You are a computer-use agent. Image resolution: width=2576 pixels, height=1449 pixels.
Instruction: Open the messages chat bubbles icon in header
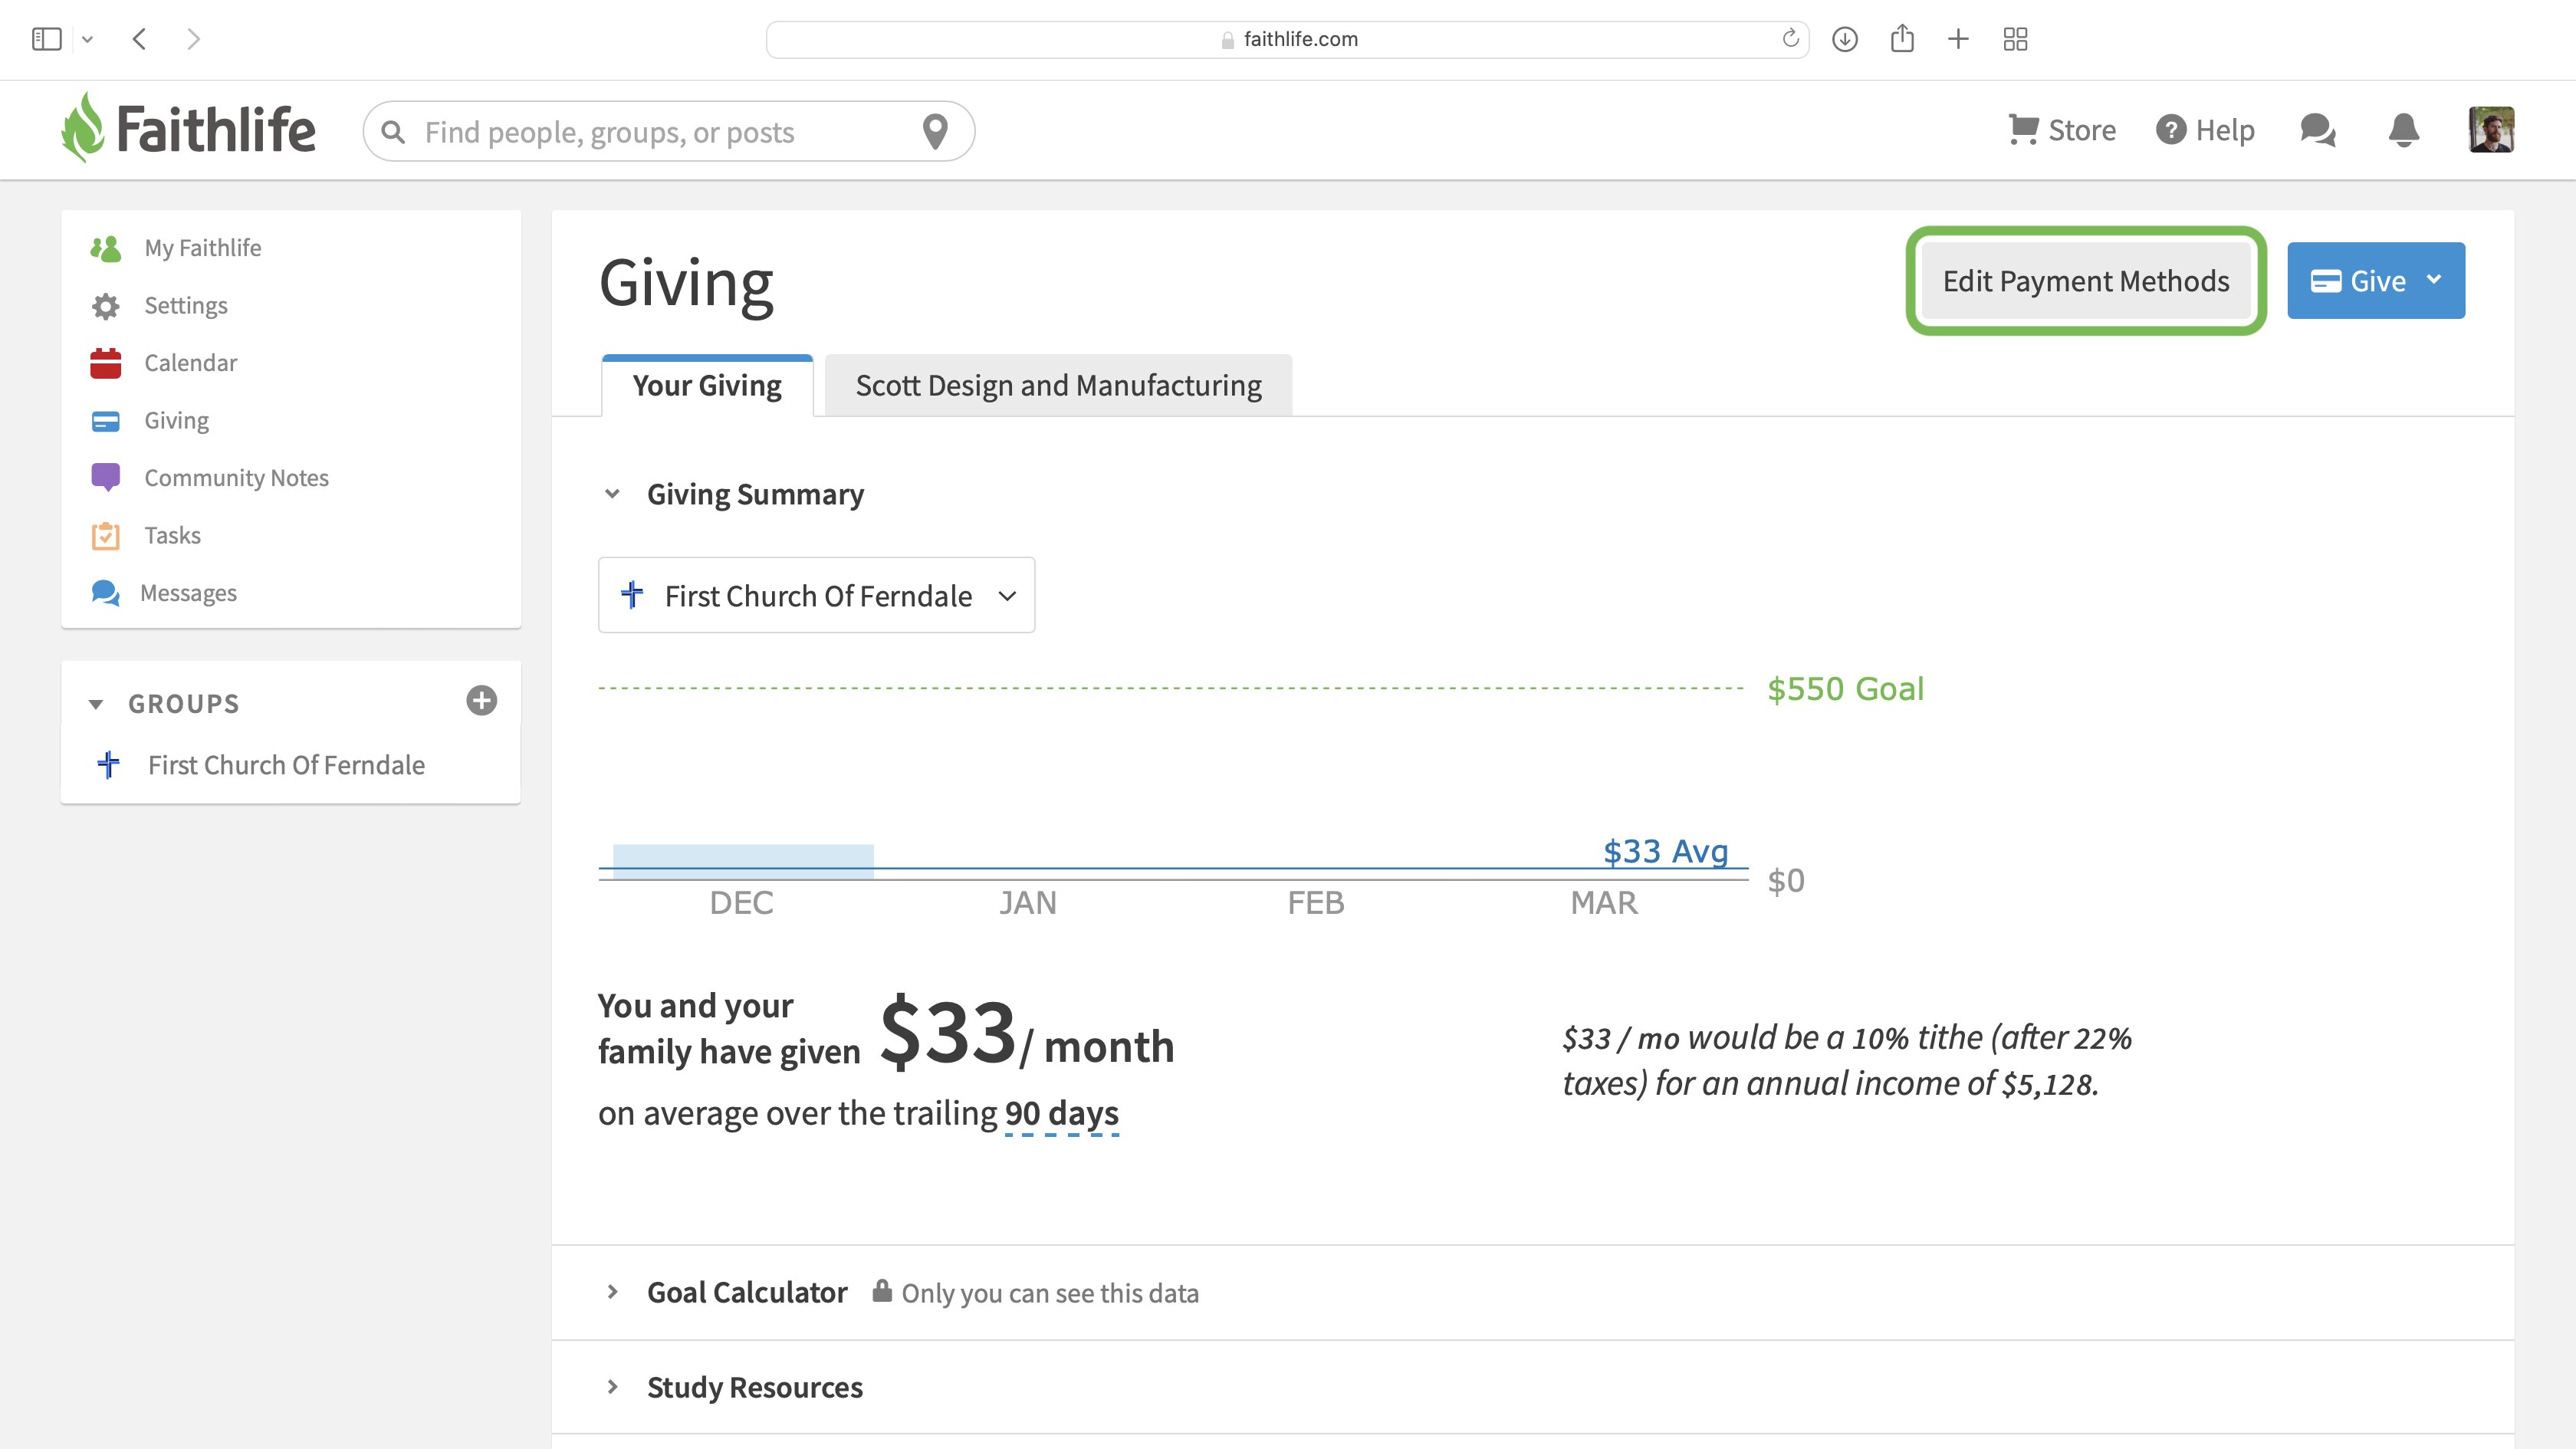coord(2317,130)
